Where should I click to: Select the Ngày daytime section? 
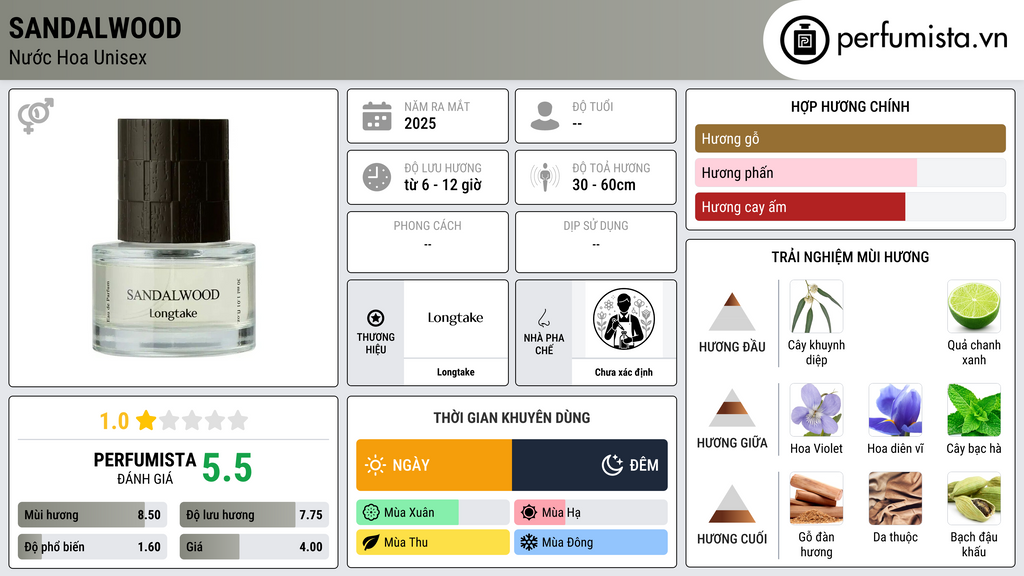[x=434, y=465]
